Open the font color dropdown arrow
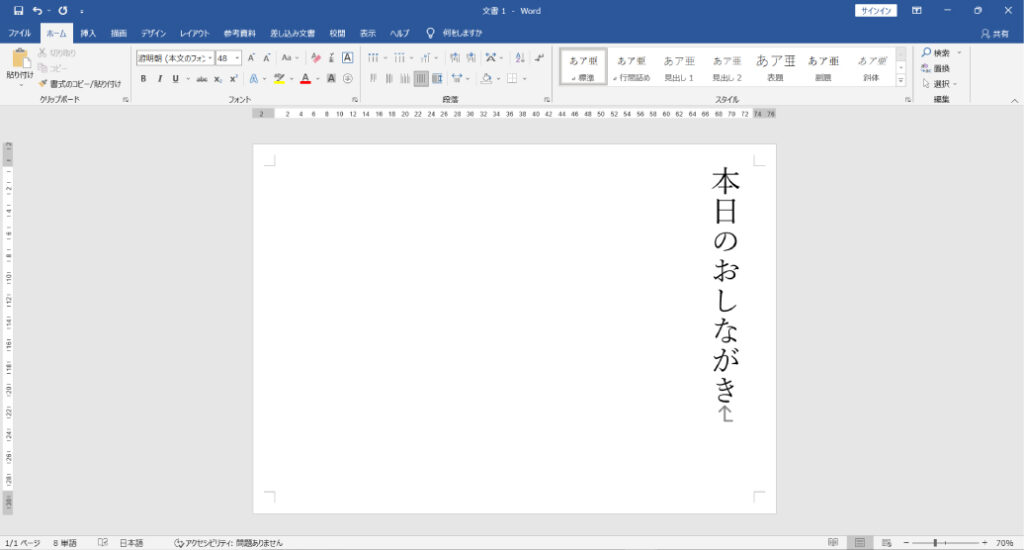 click(x=317, y=79)
